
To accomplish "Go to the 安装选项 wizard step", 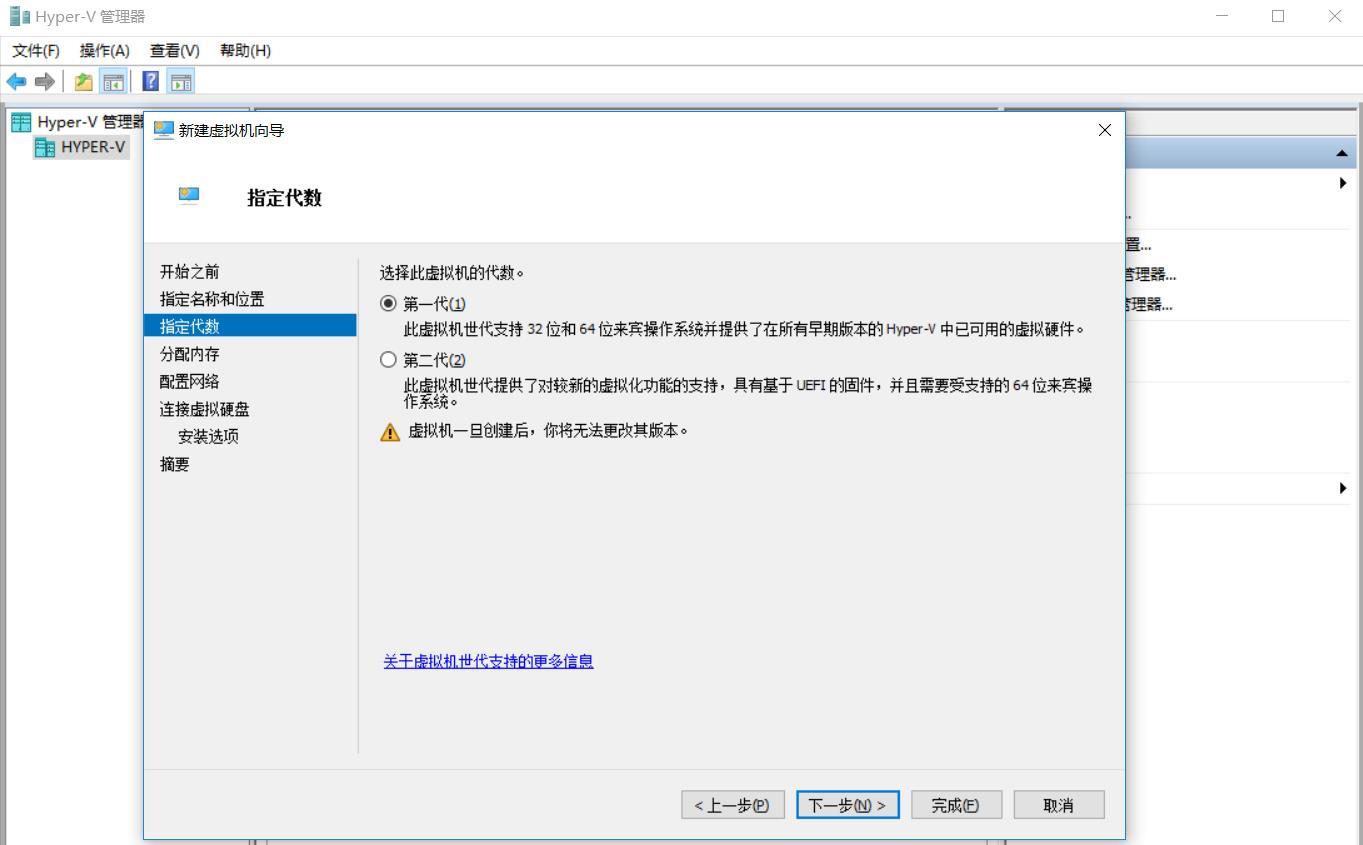I will coord(208,436).
